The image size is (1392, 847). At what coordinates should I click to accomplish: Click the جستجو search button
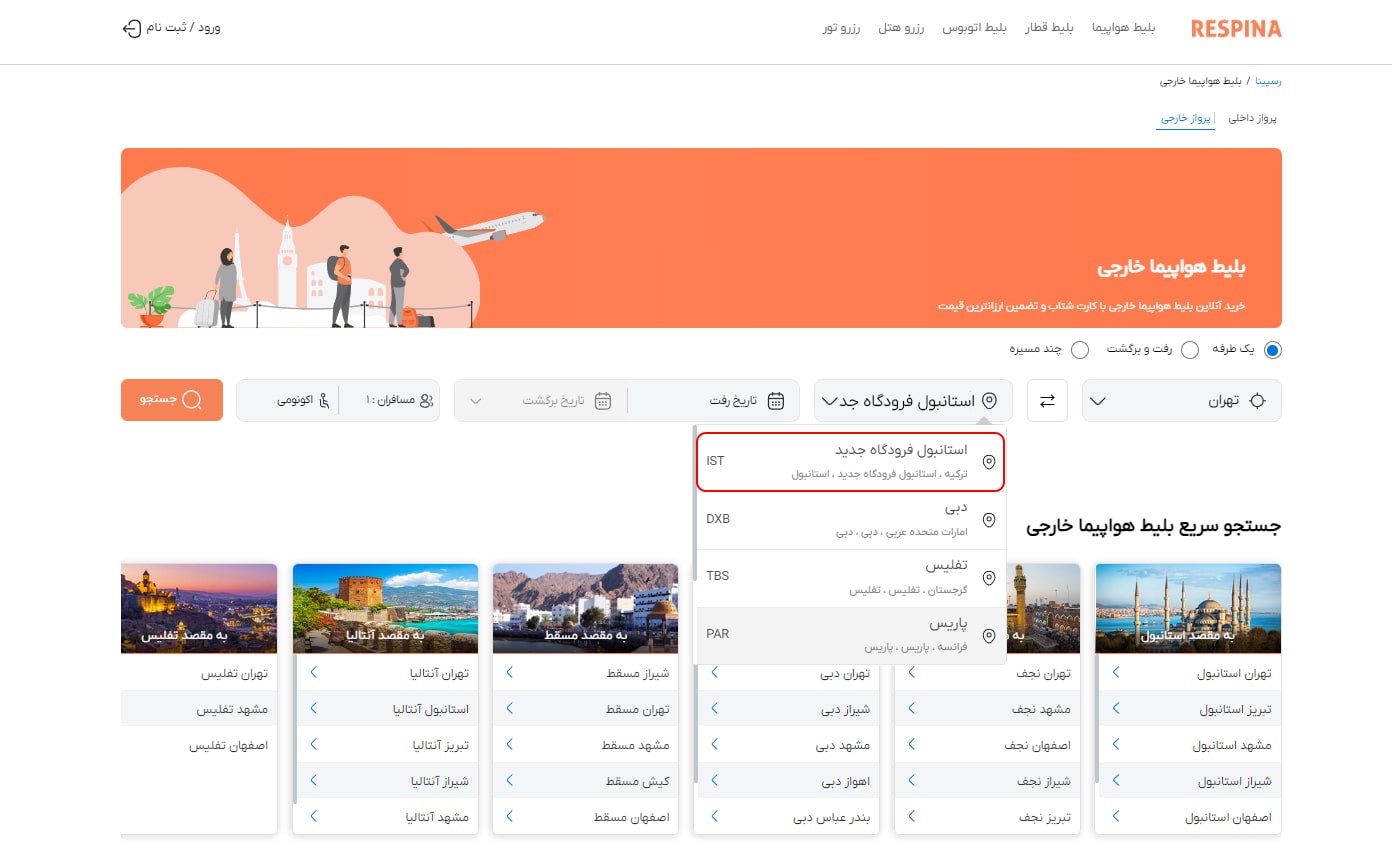point(171,399)
